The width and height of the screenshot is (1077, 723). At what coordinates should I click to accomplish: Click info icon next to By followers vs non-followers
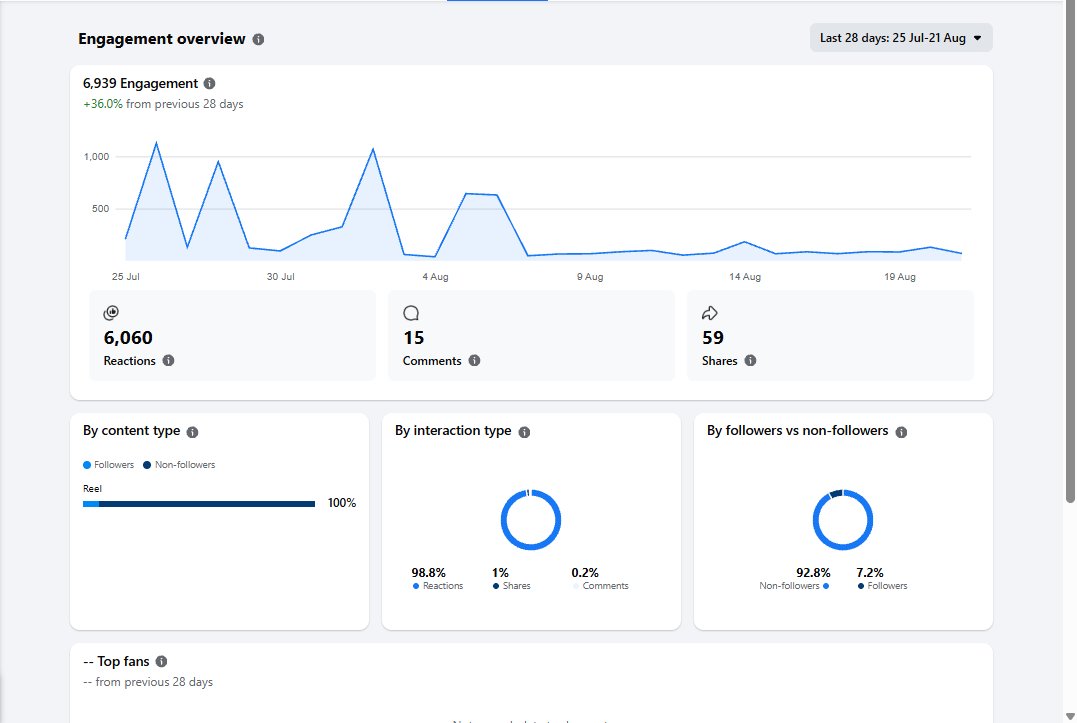tap(901, 432)
